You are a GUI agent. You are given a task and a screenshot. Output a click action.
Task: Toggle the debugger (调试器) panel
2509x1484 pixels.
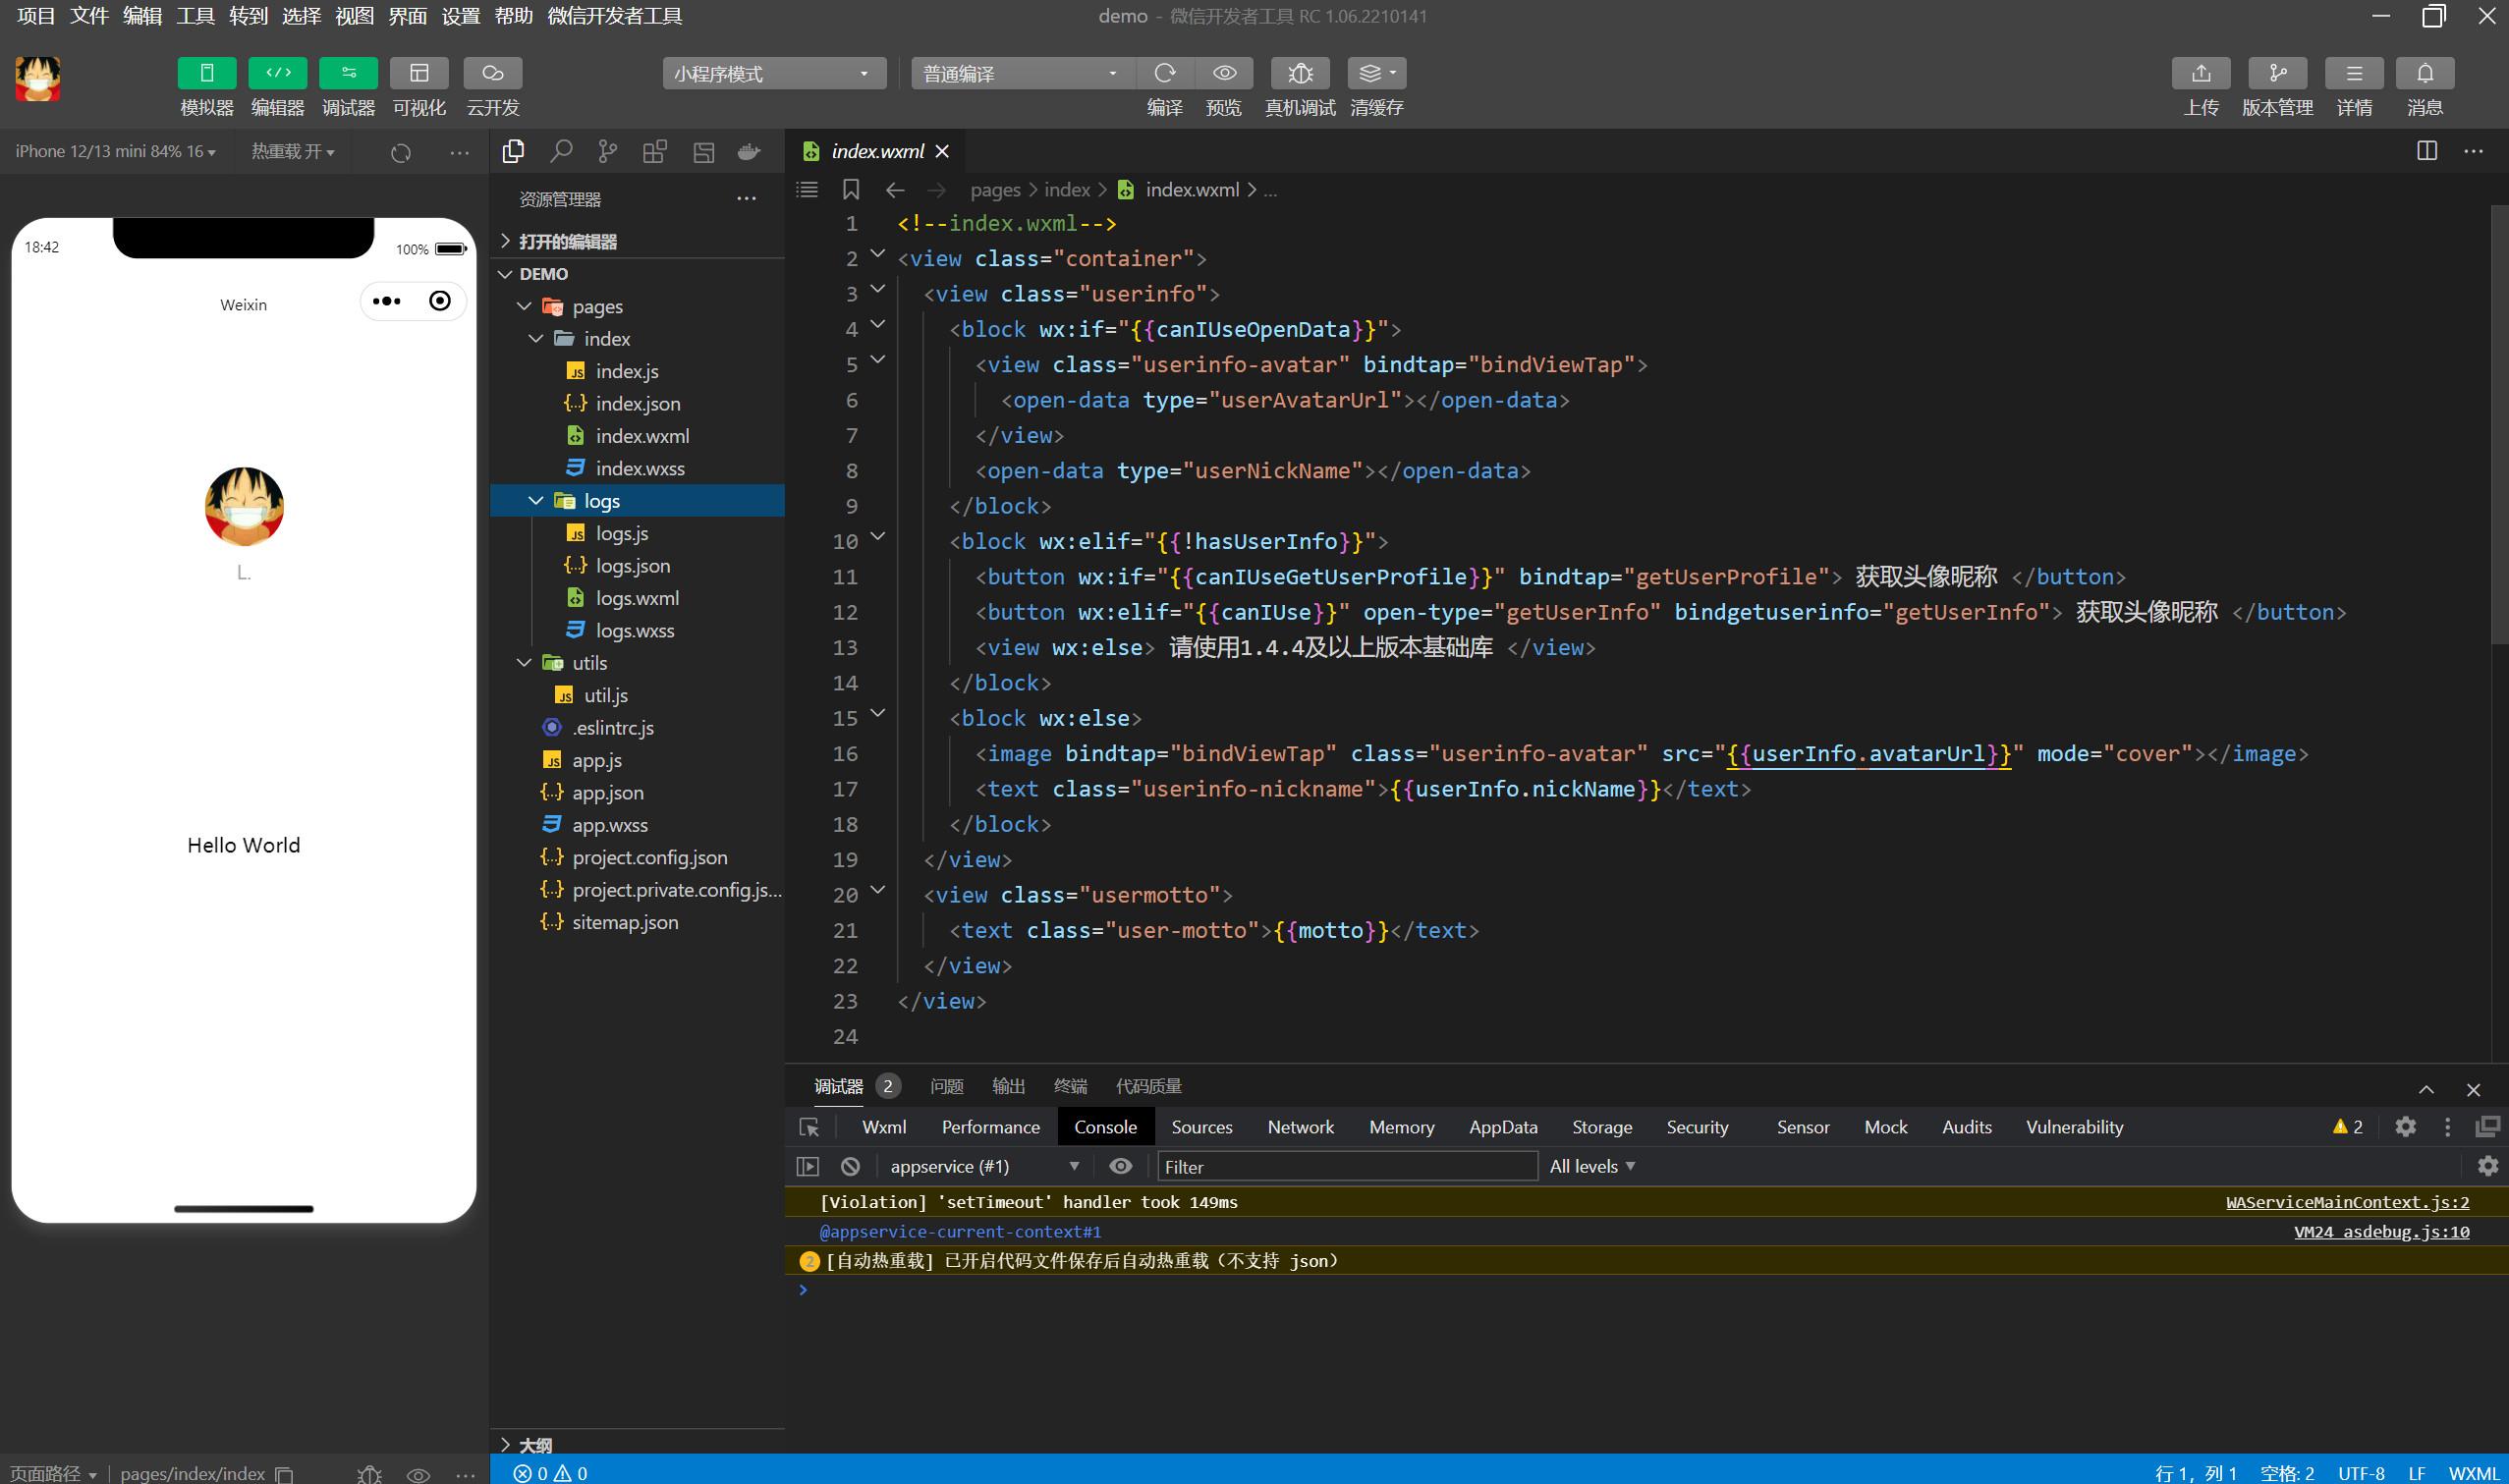tap(348, 73)
